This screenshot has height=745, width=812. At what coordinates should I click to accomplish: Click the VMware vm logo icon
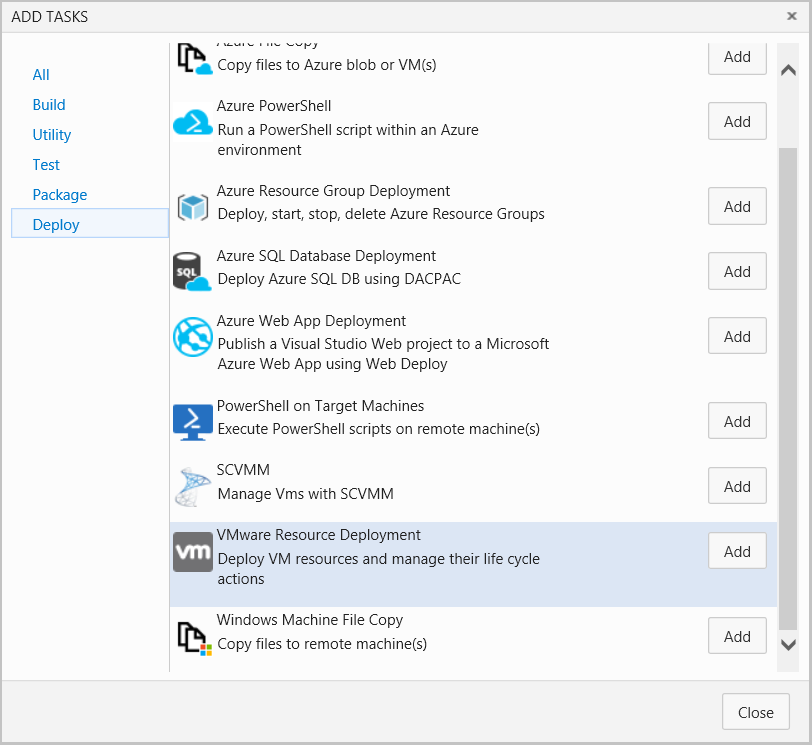point(193,552)
